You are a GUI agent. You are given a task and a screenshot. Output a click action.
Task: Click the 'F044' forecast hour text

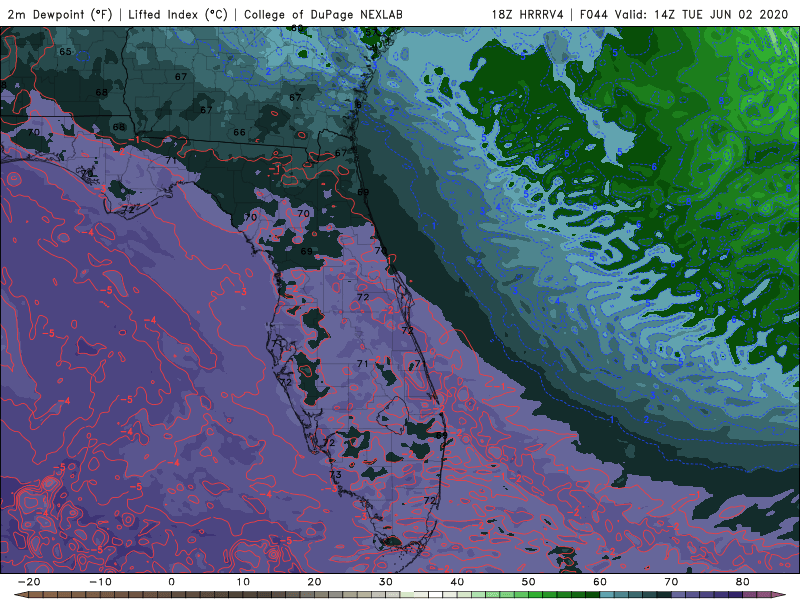coord(594,14)
